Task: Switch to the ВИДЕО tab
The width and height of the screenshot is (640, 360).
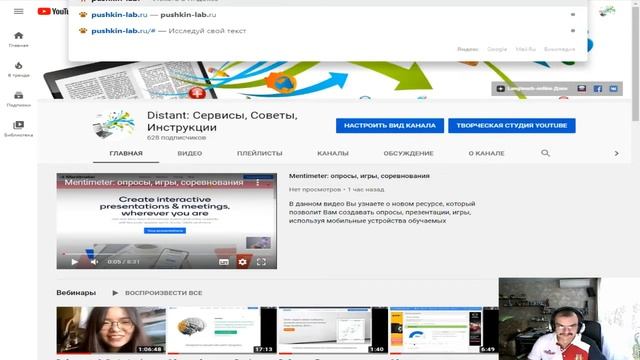Action: 190,153
